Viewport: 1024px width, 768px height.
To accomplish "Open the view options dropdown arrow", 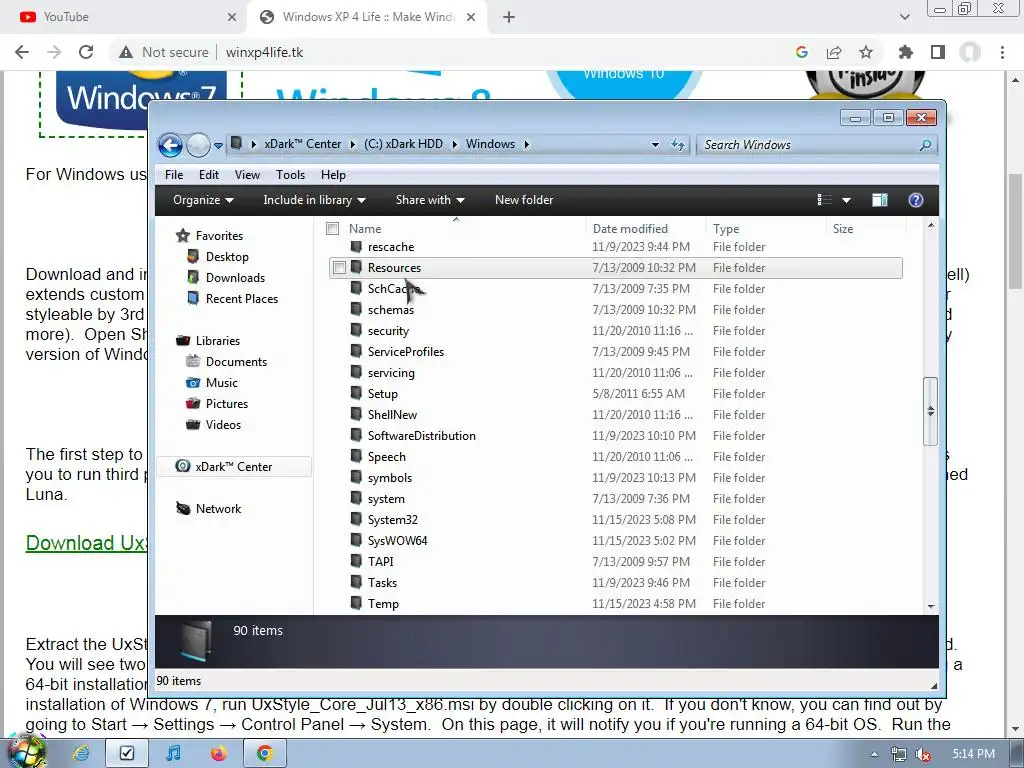I will 846,200.
